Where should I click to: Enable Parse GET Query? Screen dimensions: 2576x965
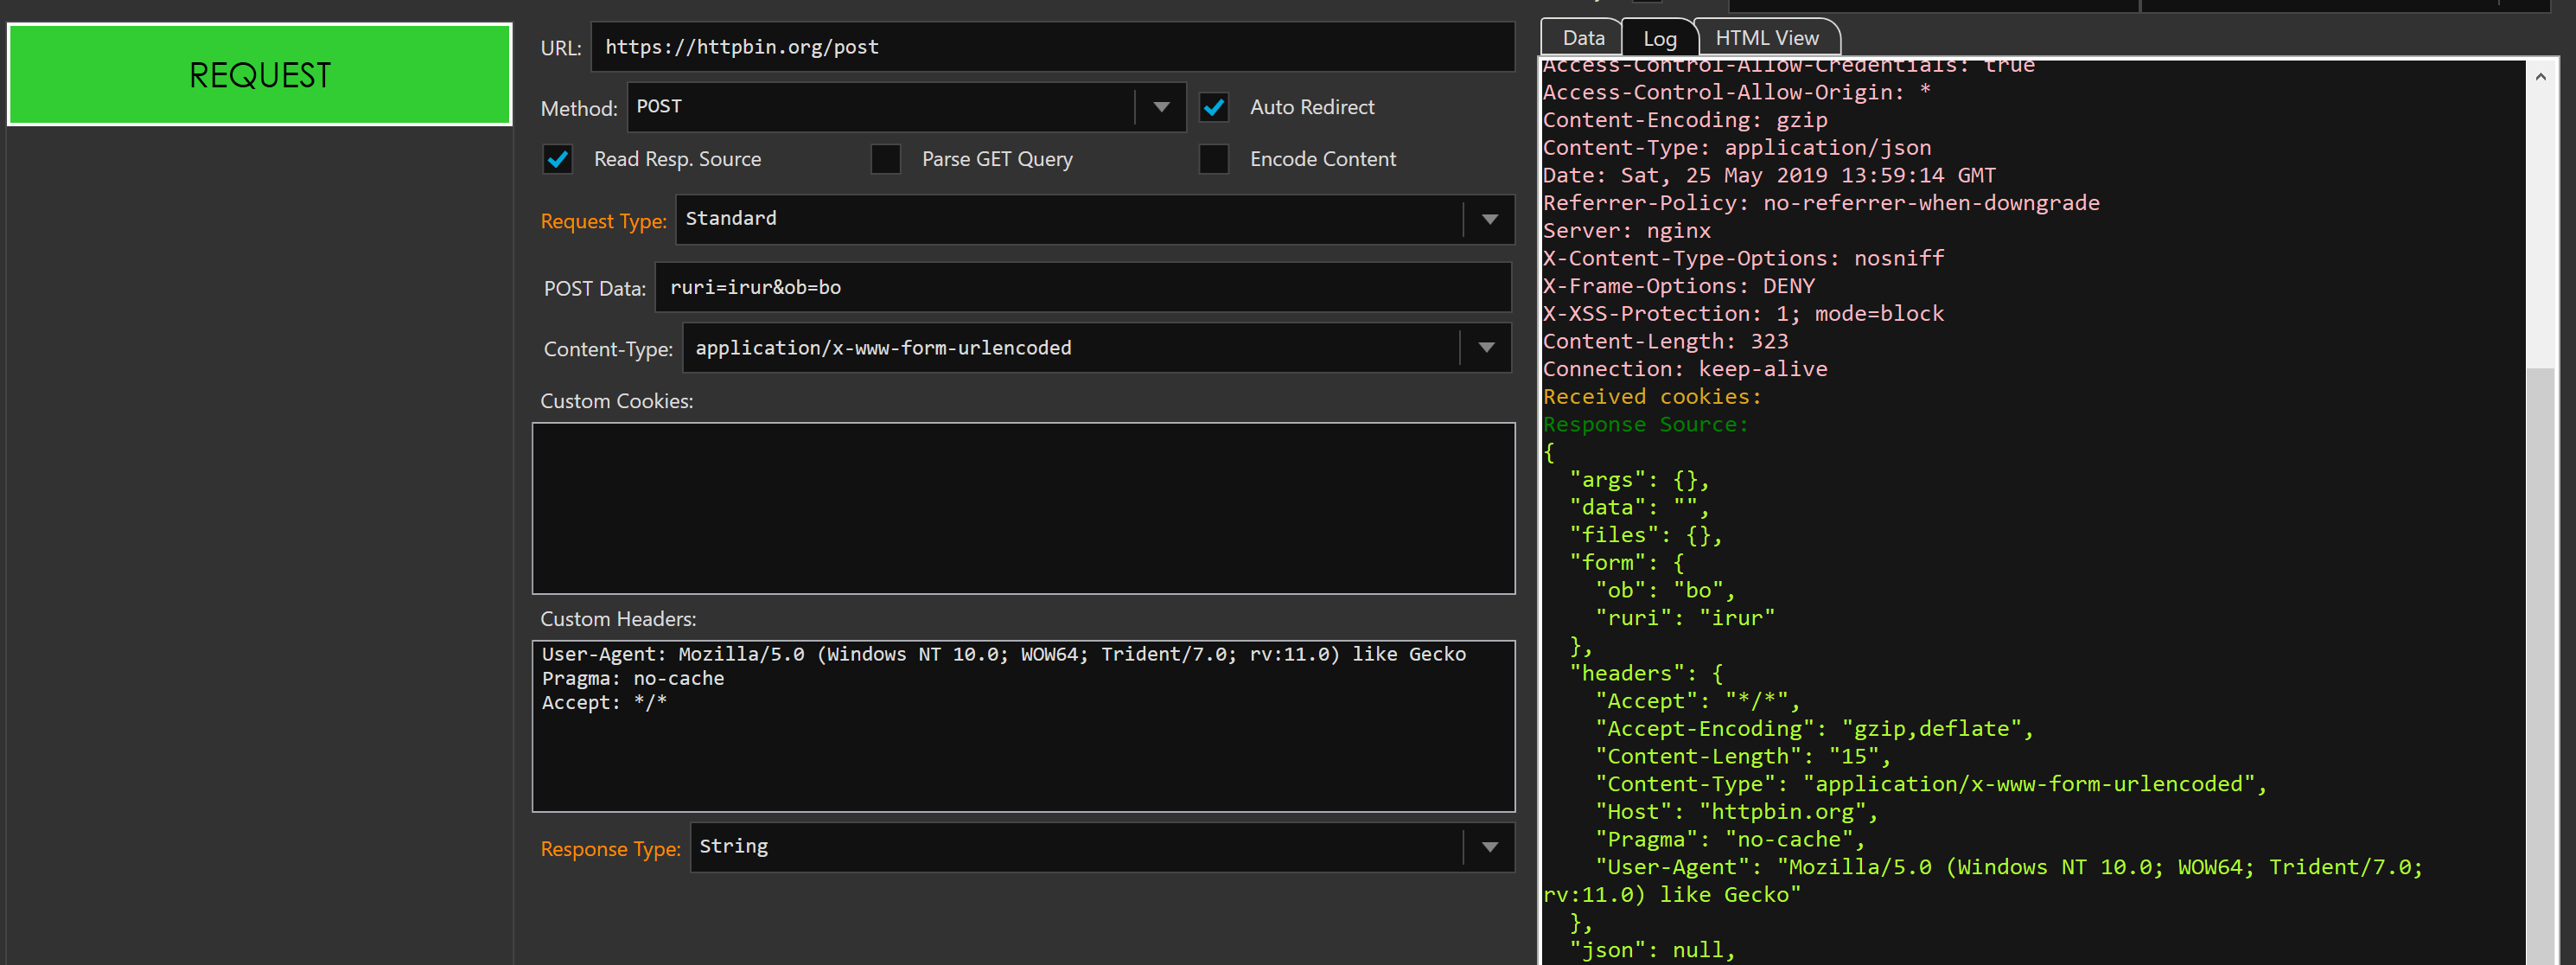886,158
